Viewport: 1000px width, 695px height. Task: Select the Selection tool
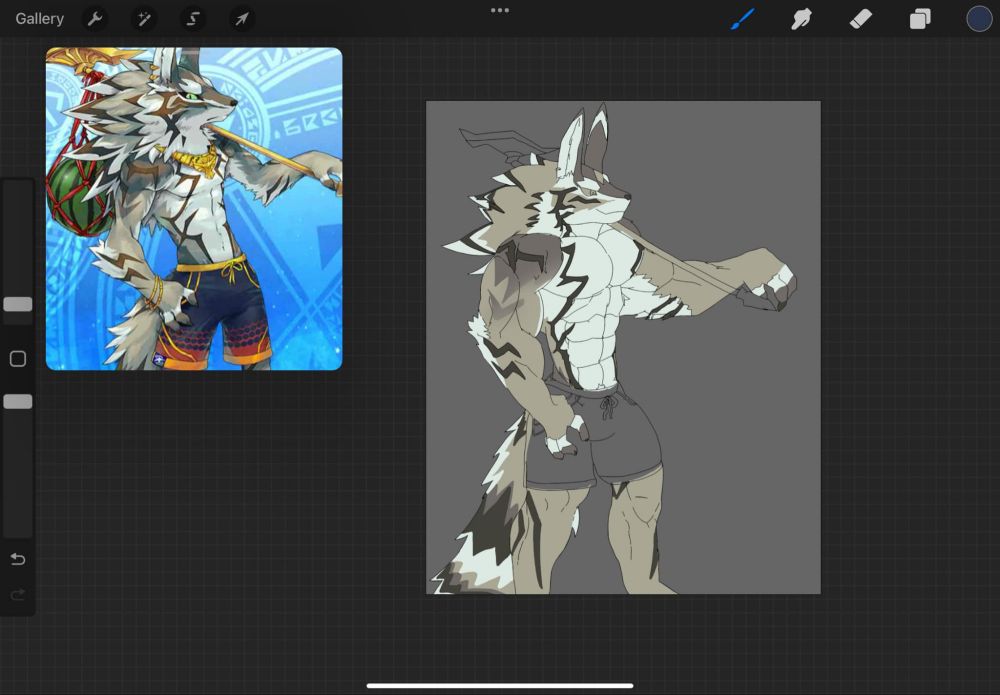click(193, 19)
